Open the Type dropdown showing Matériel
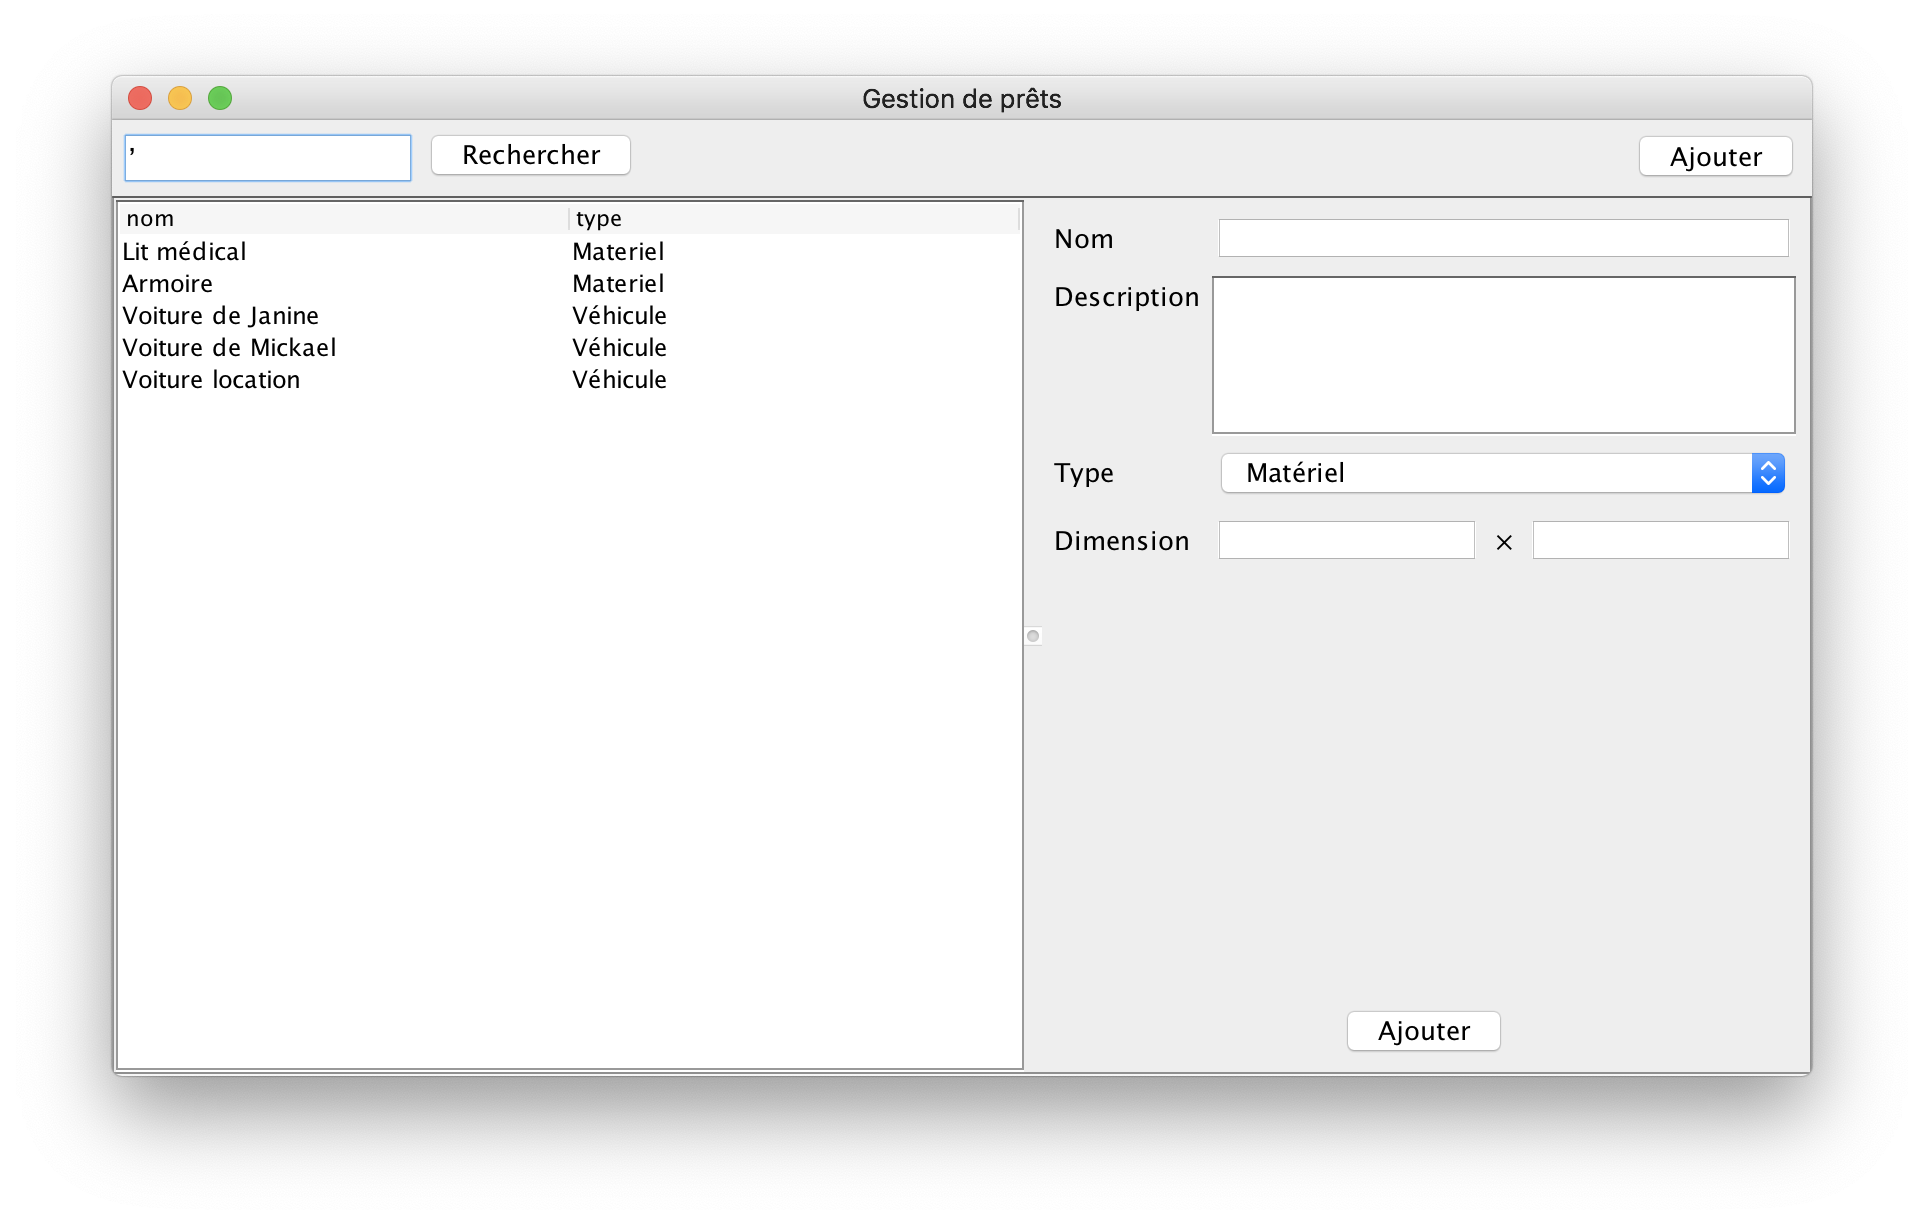This screenshot has width=1924, height=1224. click(1485, 473)
